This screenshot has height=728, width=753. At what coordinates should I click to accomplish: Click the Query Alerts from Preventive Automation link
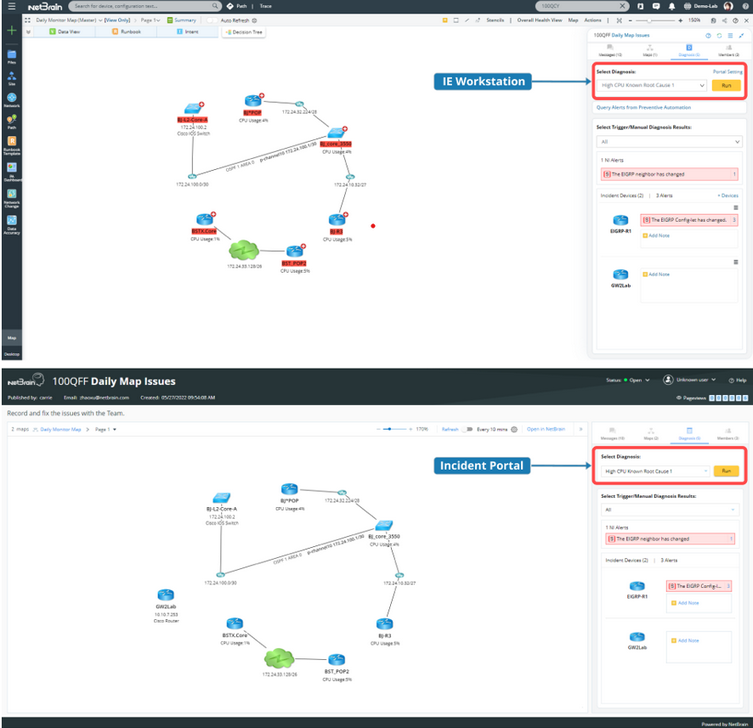point(645,106)
